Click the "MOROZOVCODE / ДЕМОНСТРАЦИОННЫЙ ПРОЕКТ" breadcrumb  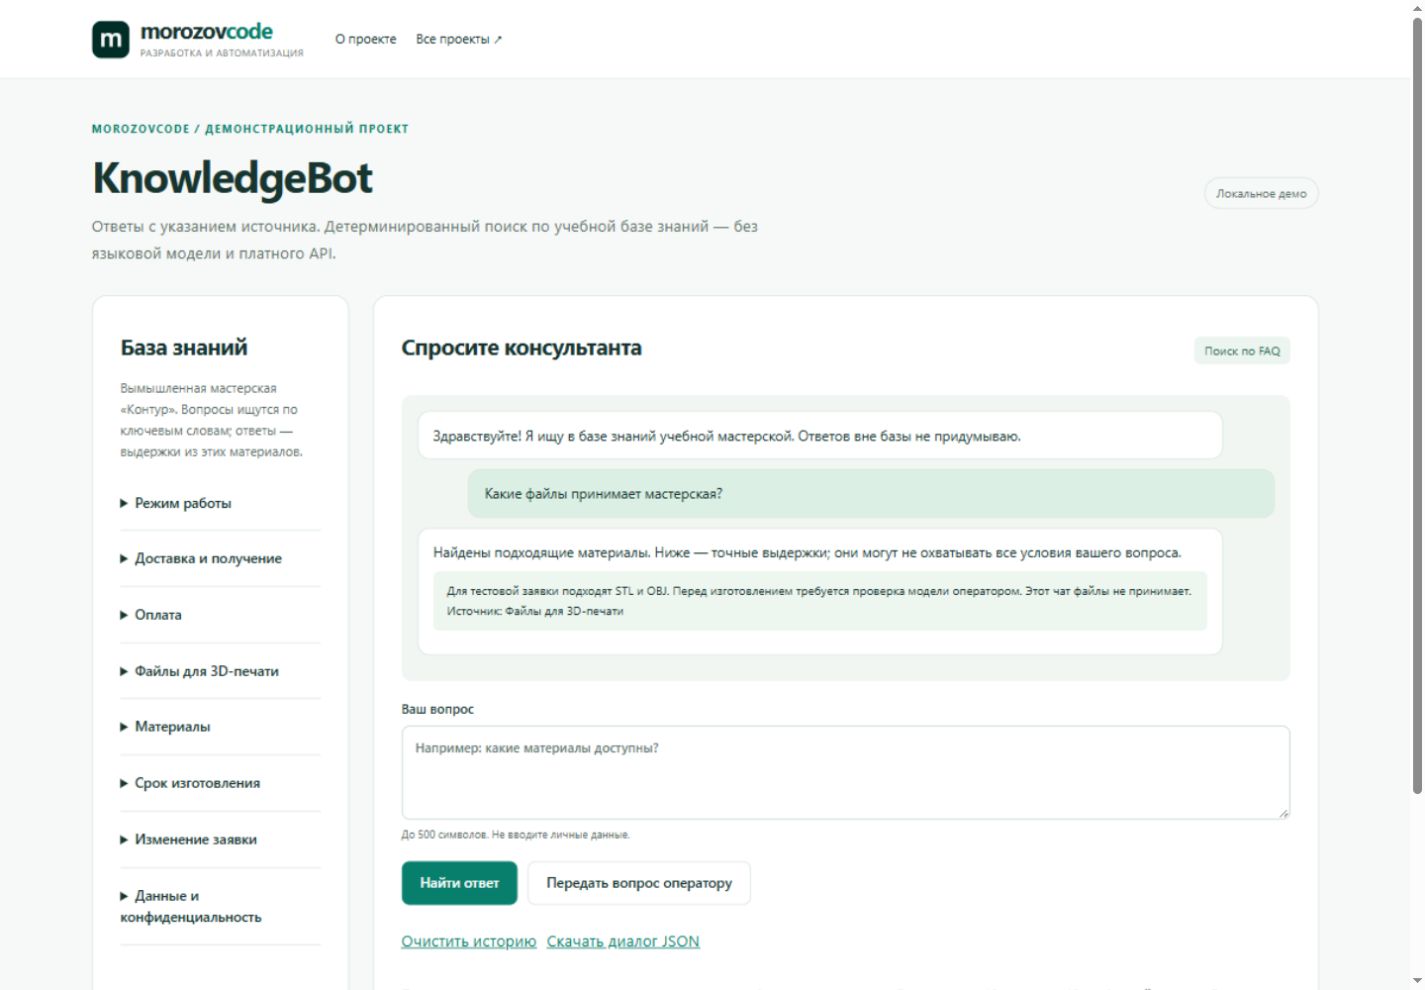pyautogui.click(x=250, y=129)
